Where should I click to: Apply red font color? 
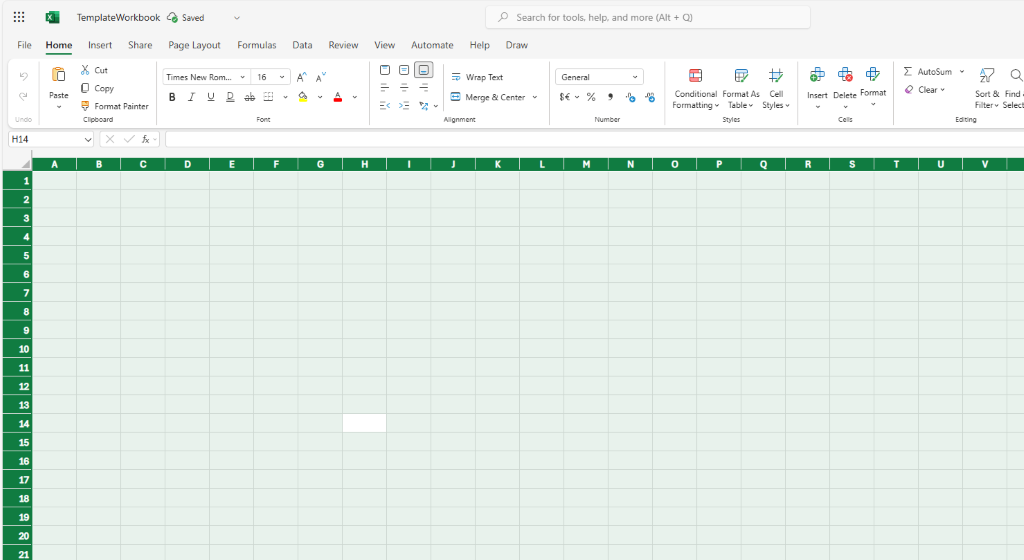338,97
